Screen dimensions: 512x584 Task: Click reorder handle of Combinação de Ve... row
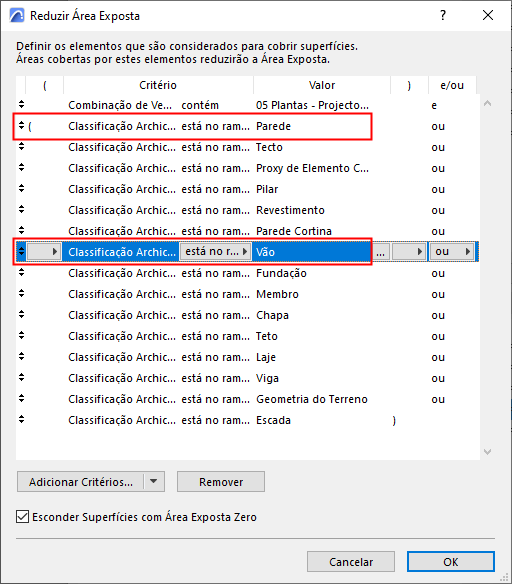(x=21, y=105)
